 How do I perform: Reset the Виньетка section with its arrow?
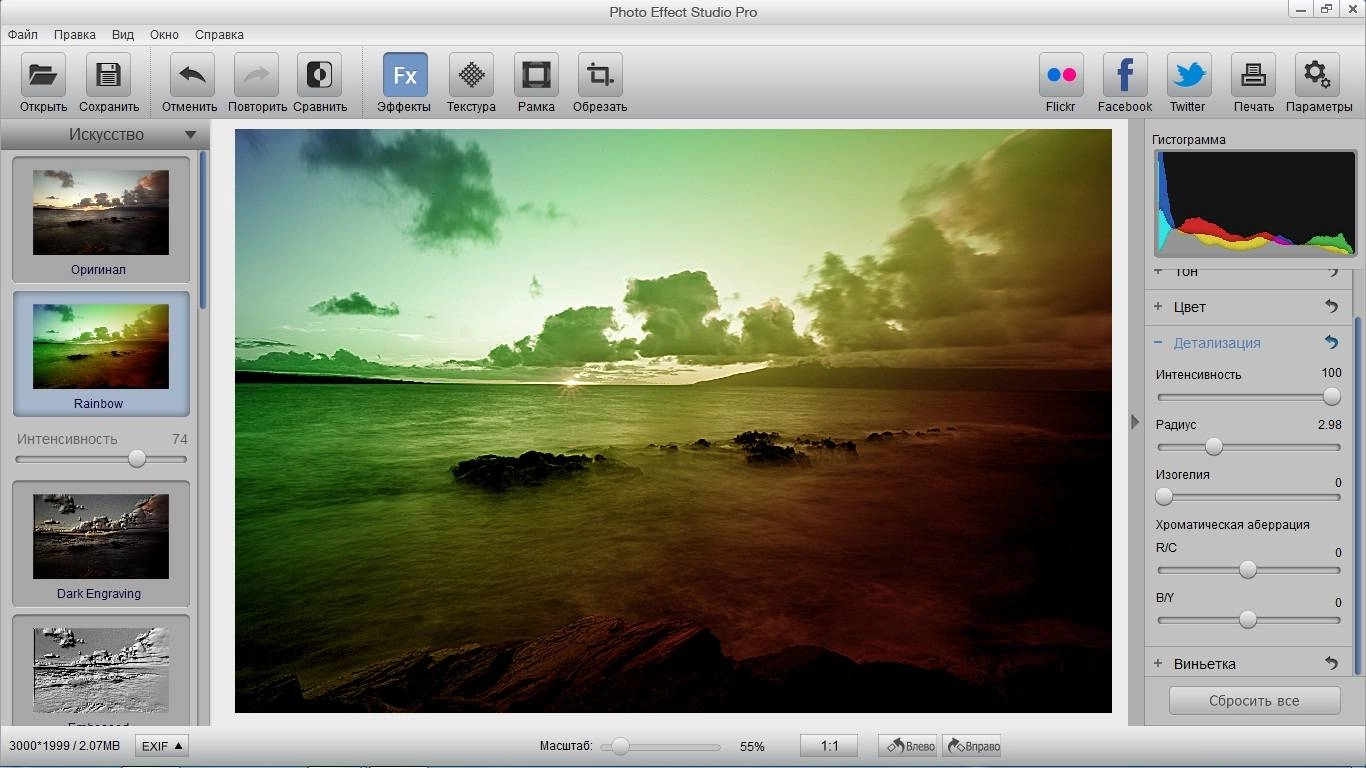pos(1331,663)
